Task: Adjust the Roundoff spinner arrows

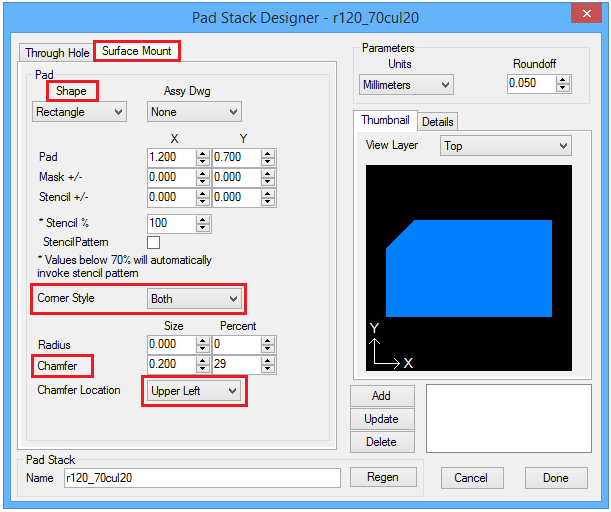Action: click(x=549, y=84)
